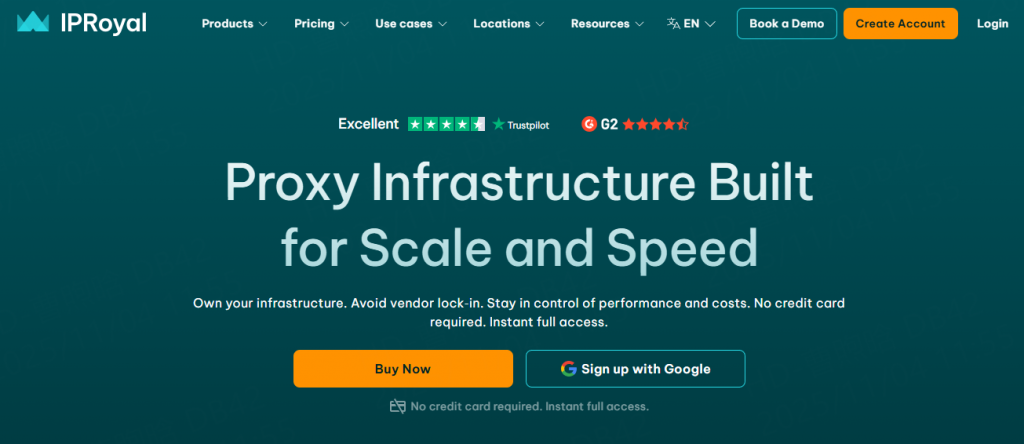Open the Pricing dropdown menu

click(x=321, y=23)
